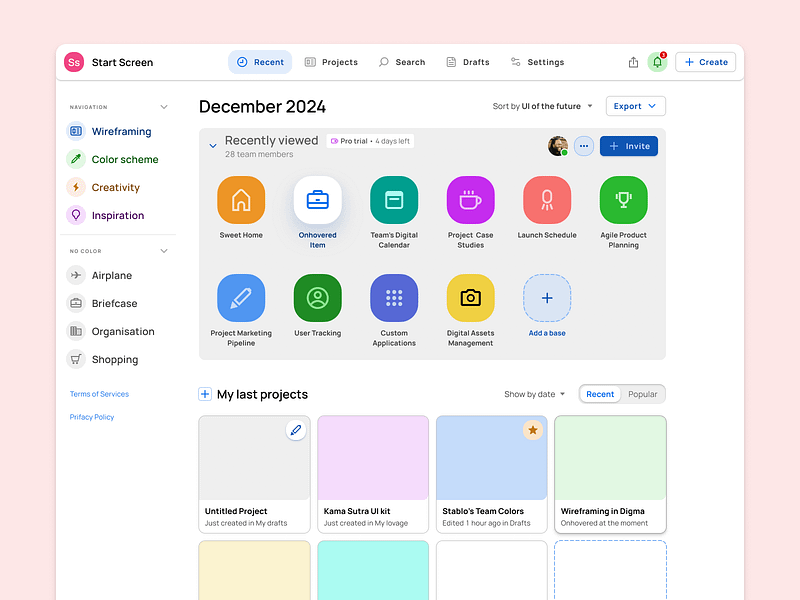Click the December 2024 heading
This screenshot has height=600, width=800.
[x=262, y=107]
